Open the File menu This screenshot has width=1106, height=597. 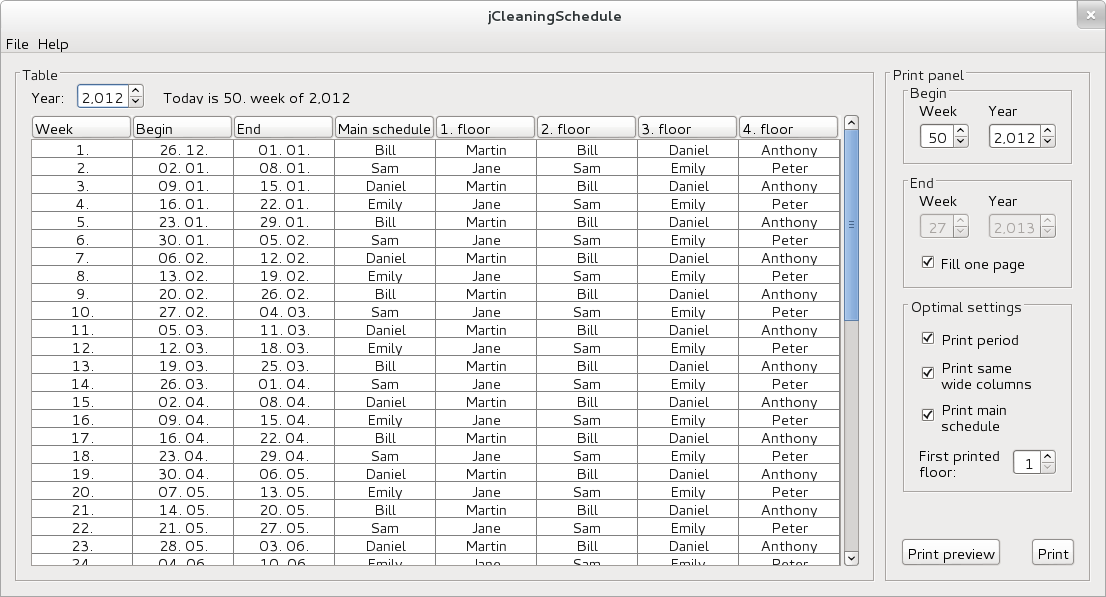[x=17, y=44]
